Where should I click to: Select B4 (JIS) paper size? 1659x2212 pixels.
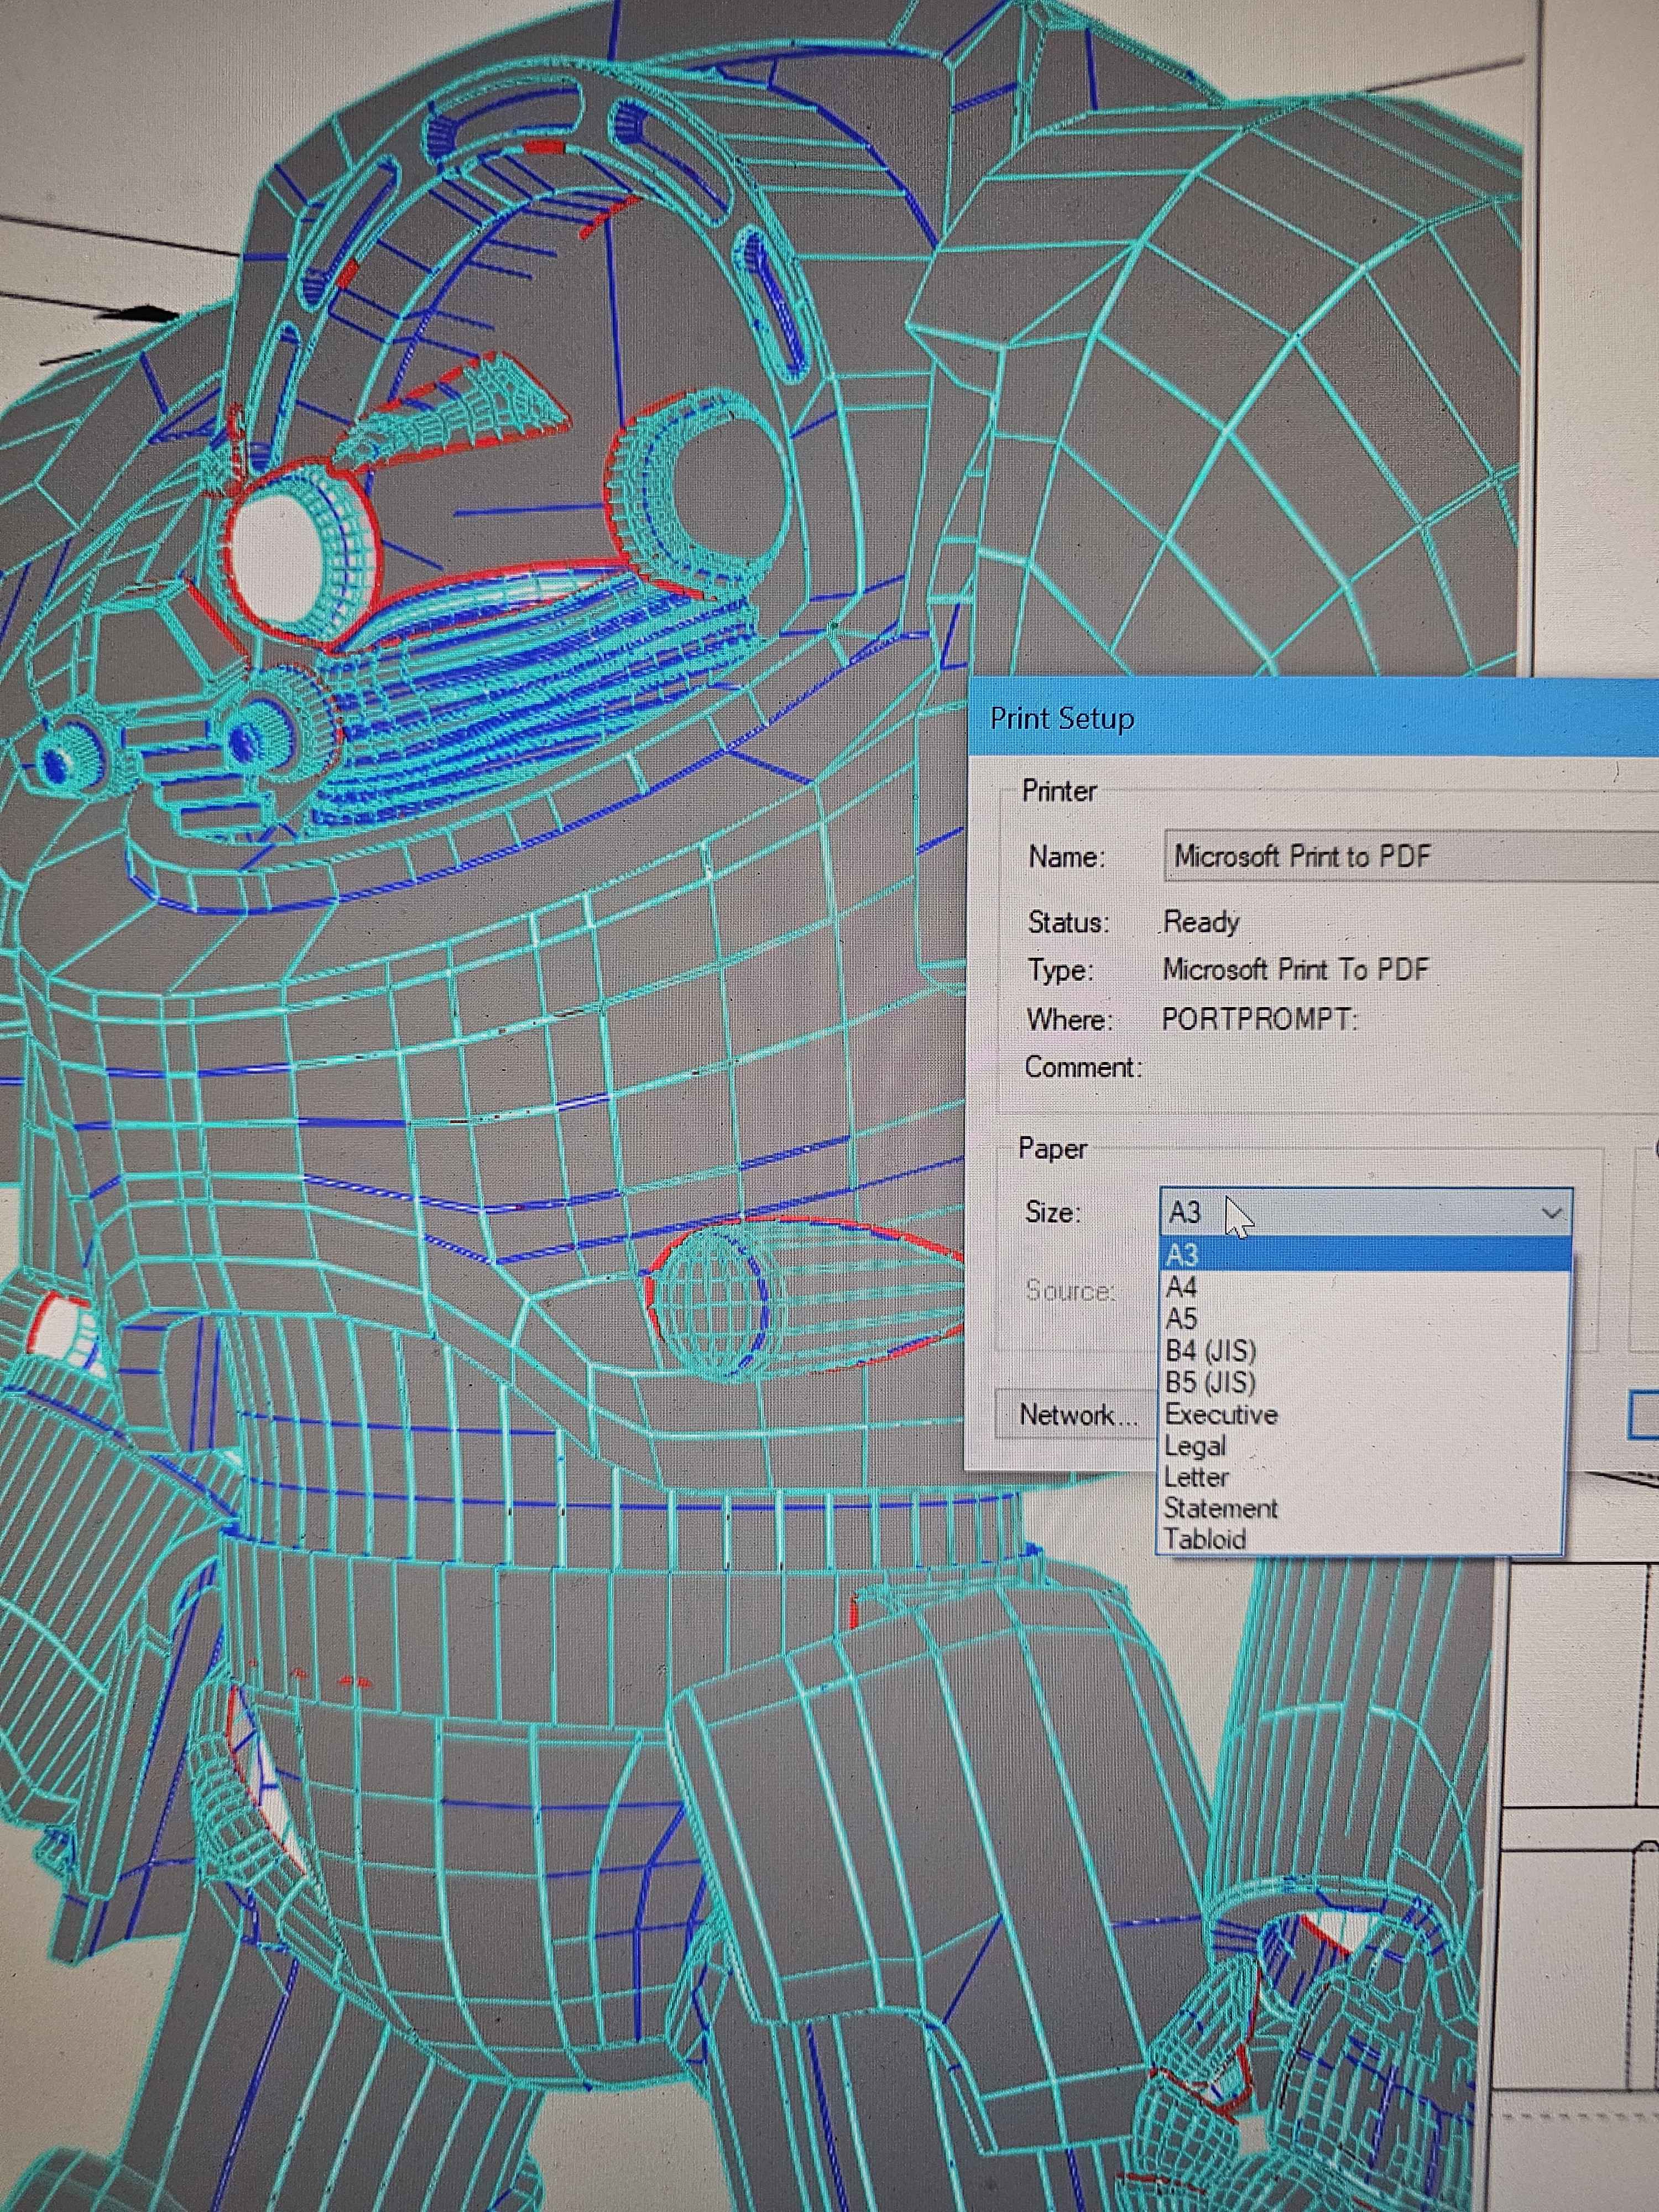(1210, 1351)
